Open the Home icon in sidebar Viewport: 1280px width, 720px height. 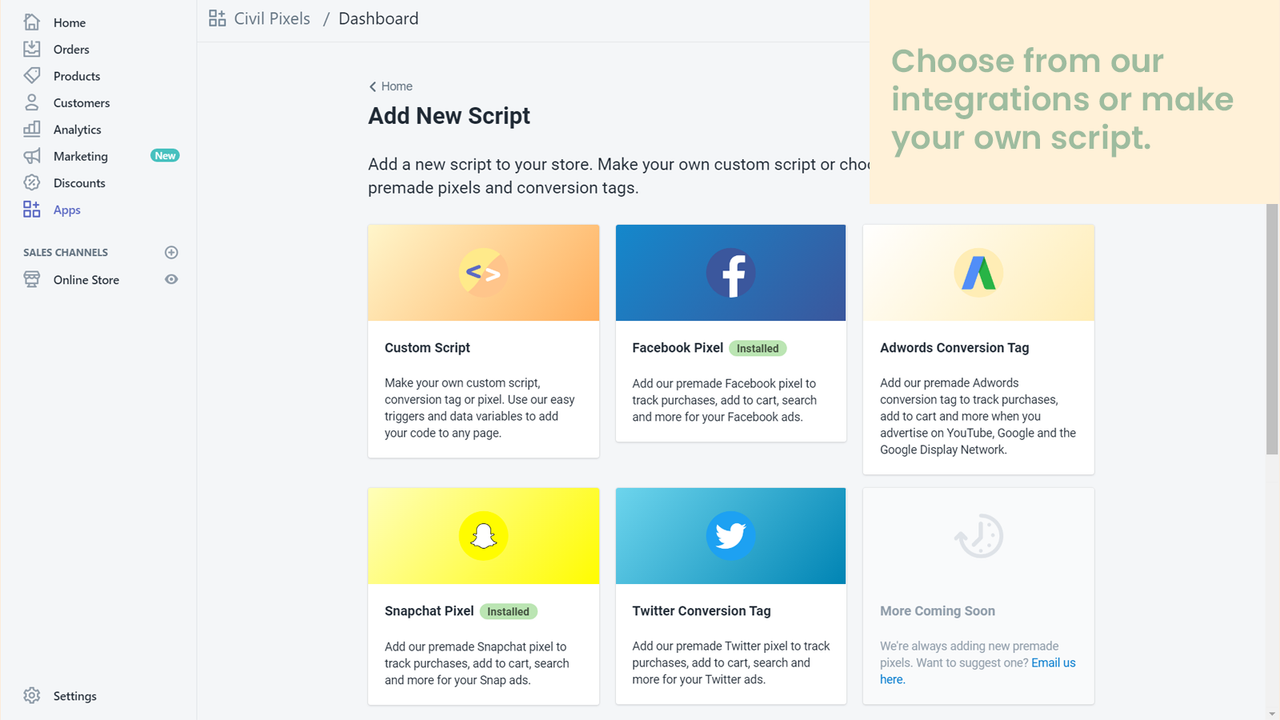[32, 22]
